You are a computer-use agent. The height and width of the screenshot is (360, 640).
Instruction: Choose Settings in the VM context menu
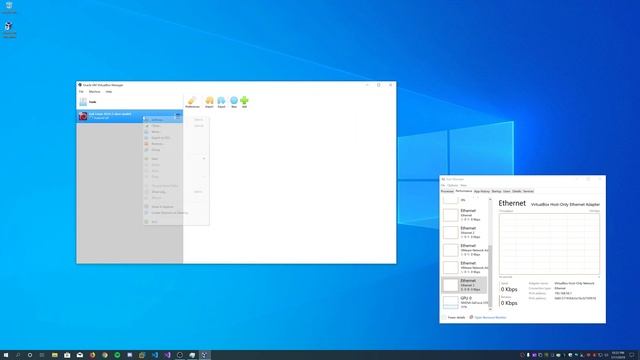point(176,120)
